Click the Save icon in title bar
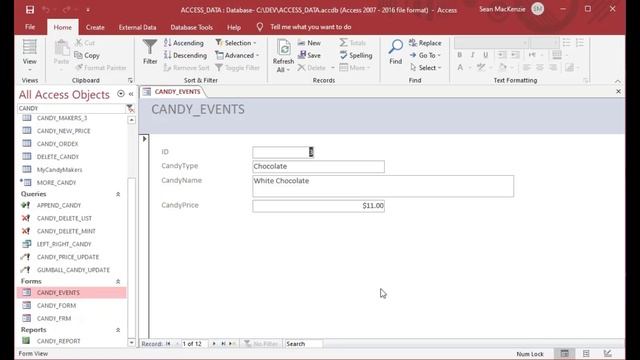The width and height of the screenshot is (640, 360). click(30, 9)
